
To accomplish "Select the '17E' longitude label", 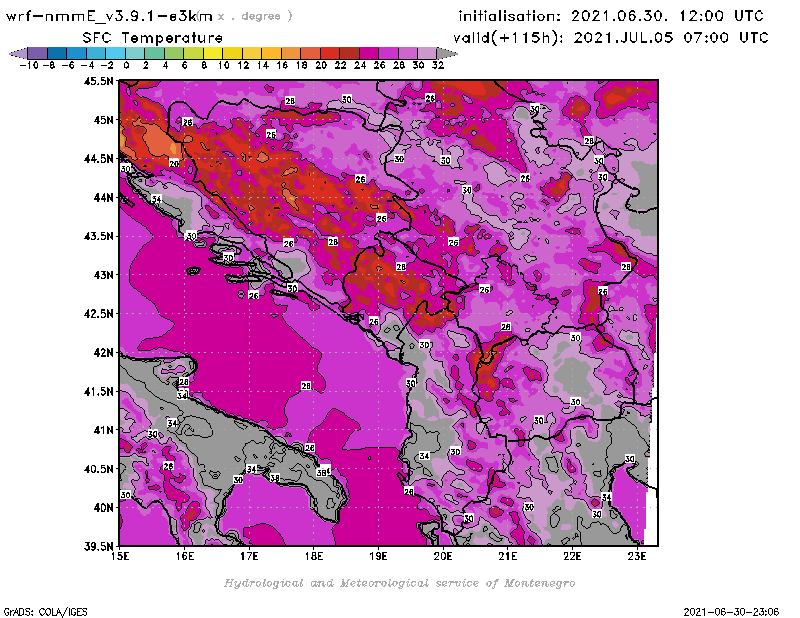I will [x=249, y=556].
